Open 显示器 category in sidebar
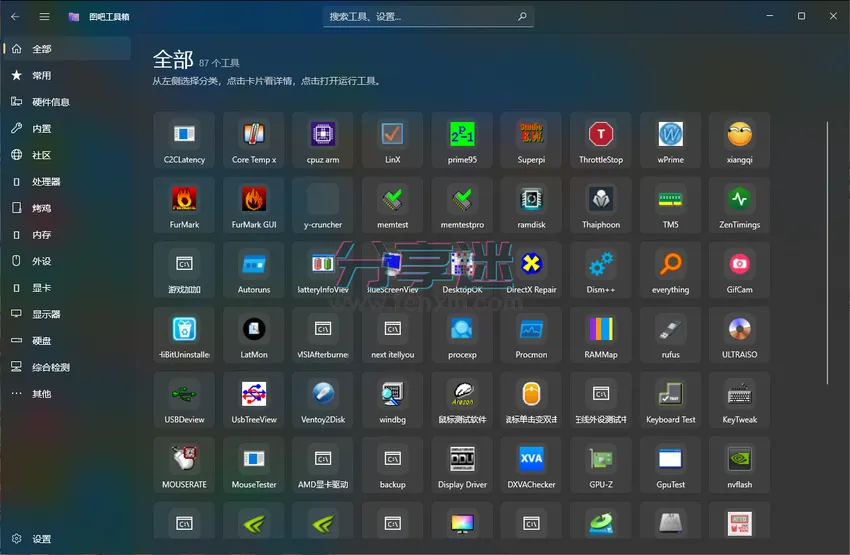This screenshot has width=850, height=555. coord(67,314)
